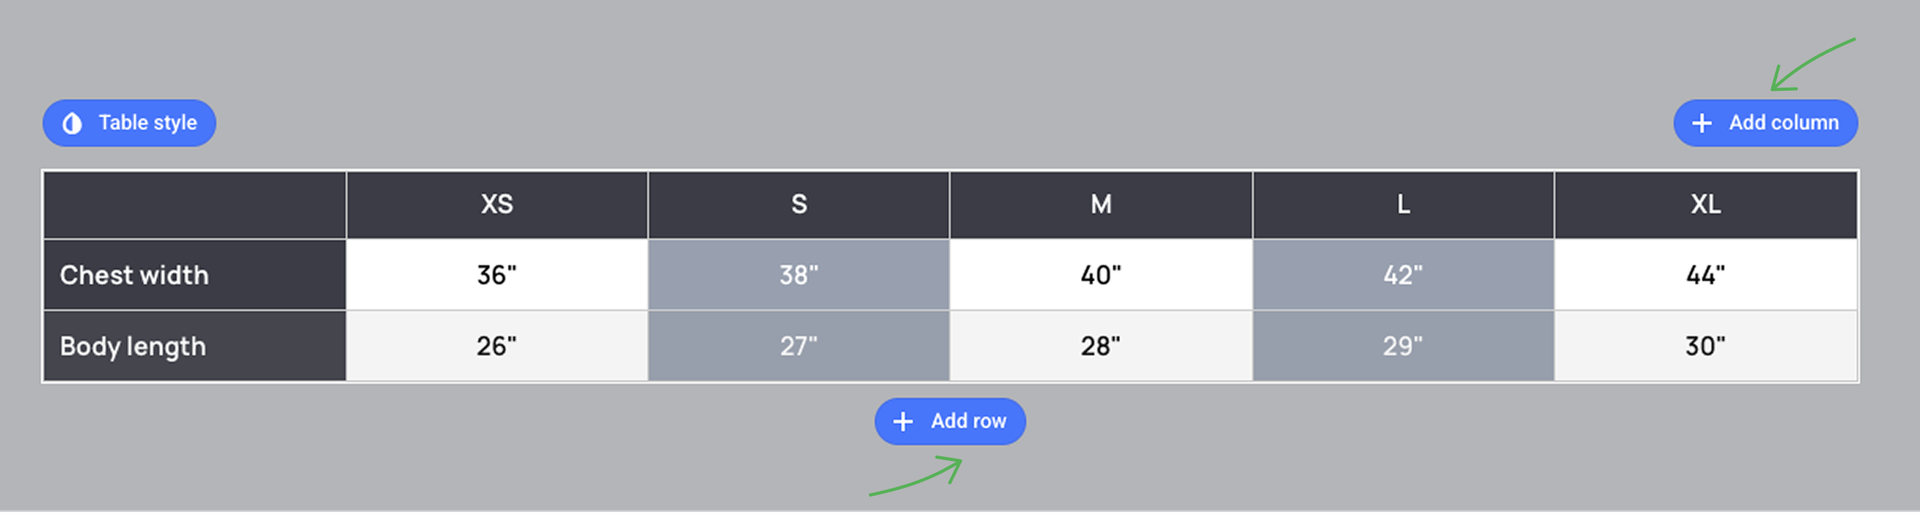Select the empty top-left header cell

[x=195, y=205]
